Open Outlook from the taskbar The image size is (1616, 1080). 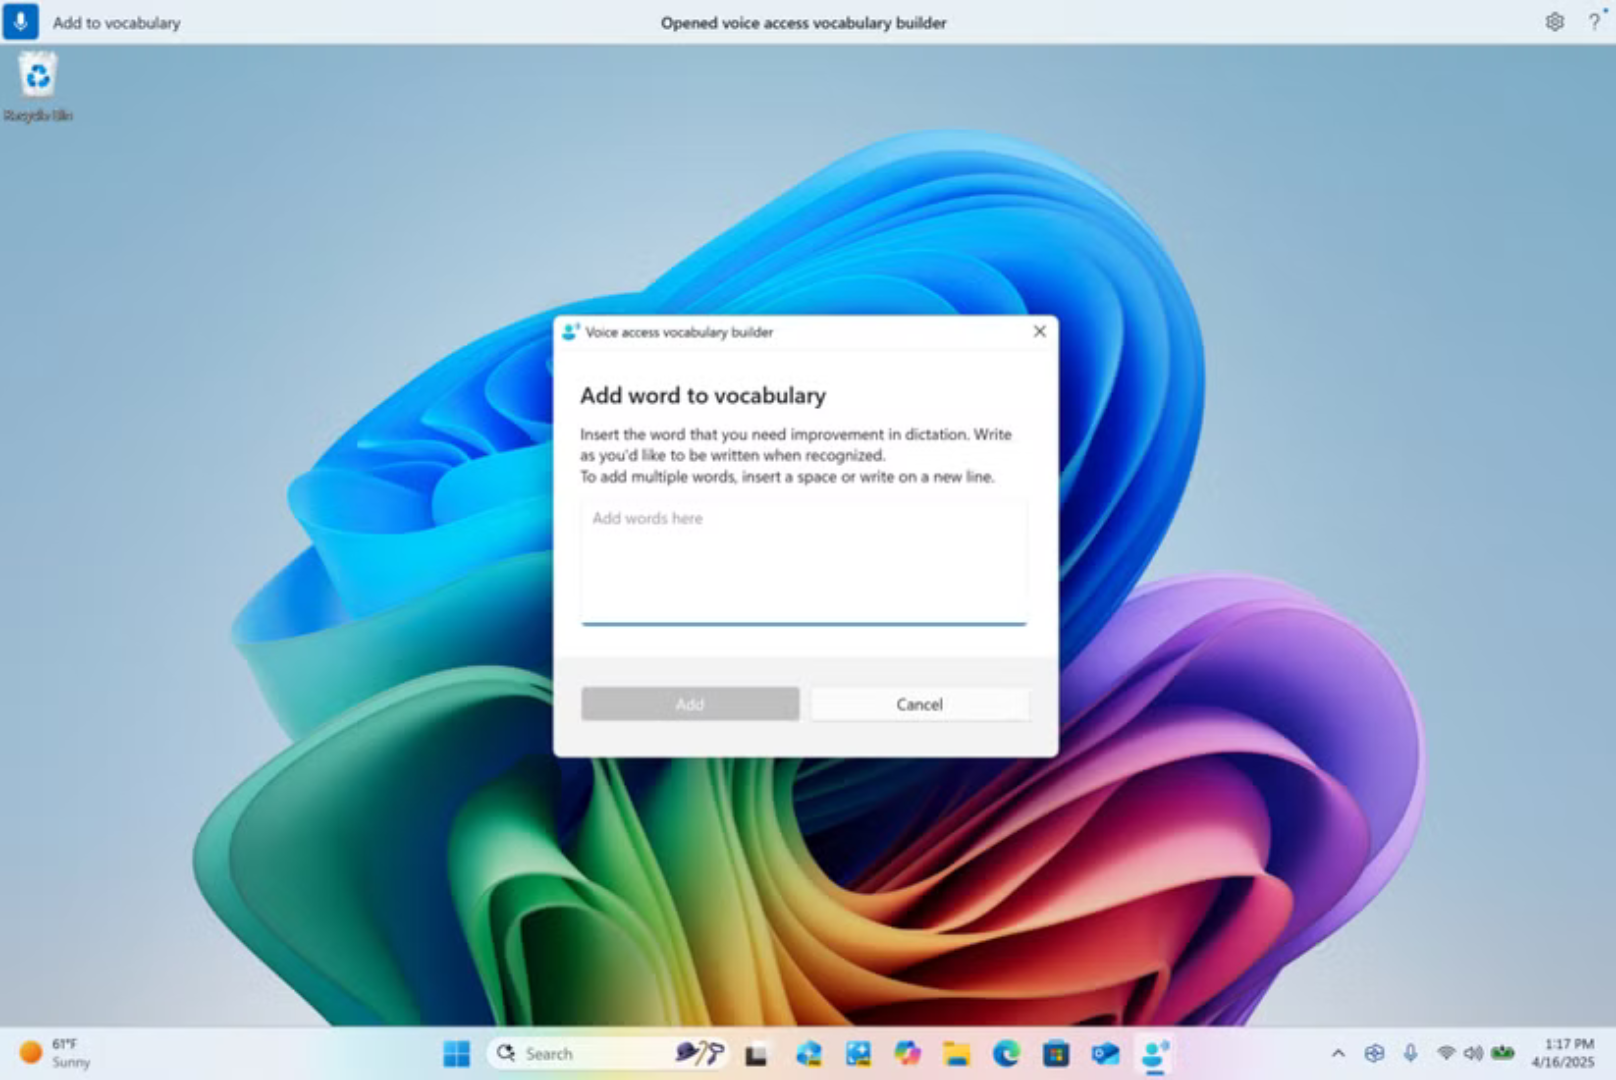[1105, 1052]
